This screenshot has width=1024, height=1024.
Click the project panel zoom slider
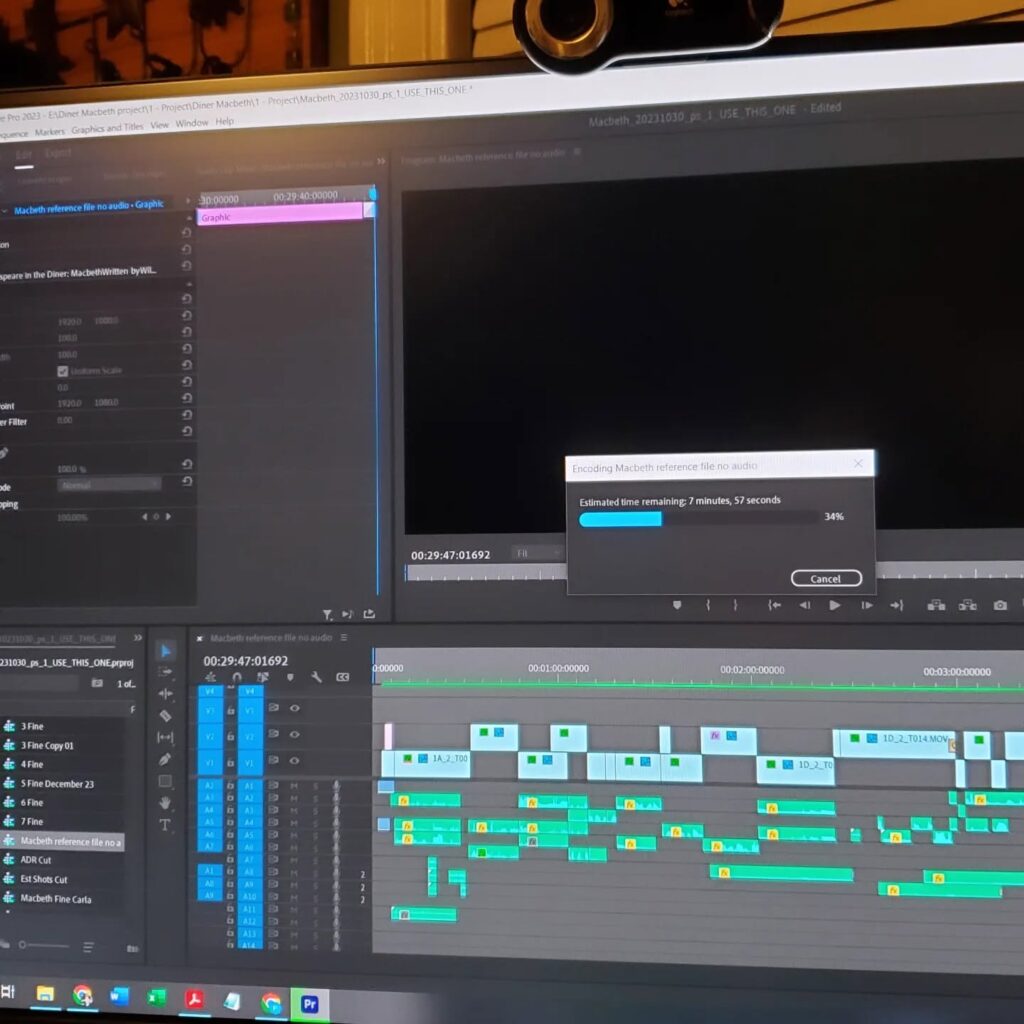43,945
